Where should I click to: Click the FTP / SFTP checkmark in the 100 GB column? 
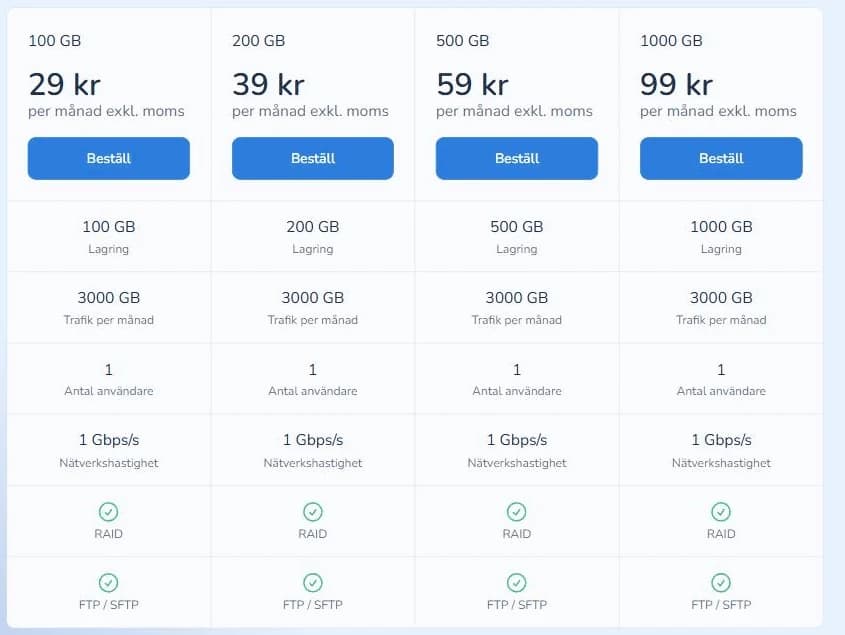[108, 583]
